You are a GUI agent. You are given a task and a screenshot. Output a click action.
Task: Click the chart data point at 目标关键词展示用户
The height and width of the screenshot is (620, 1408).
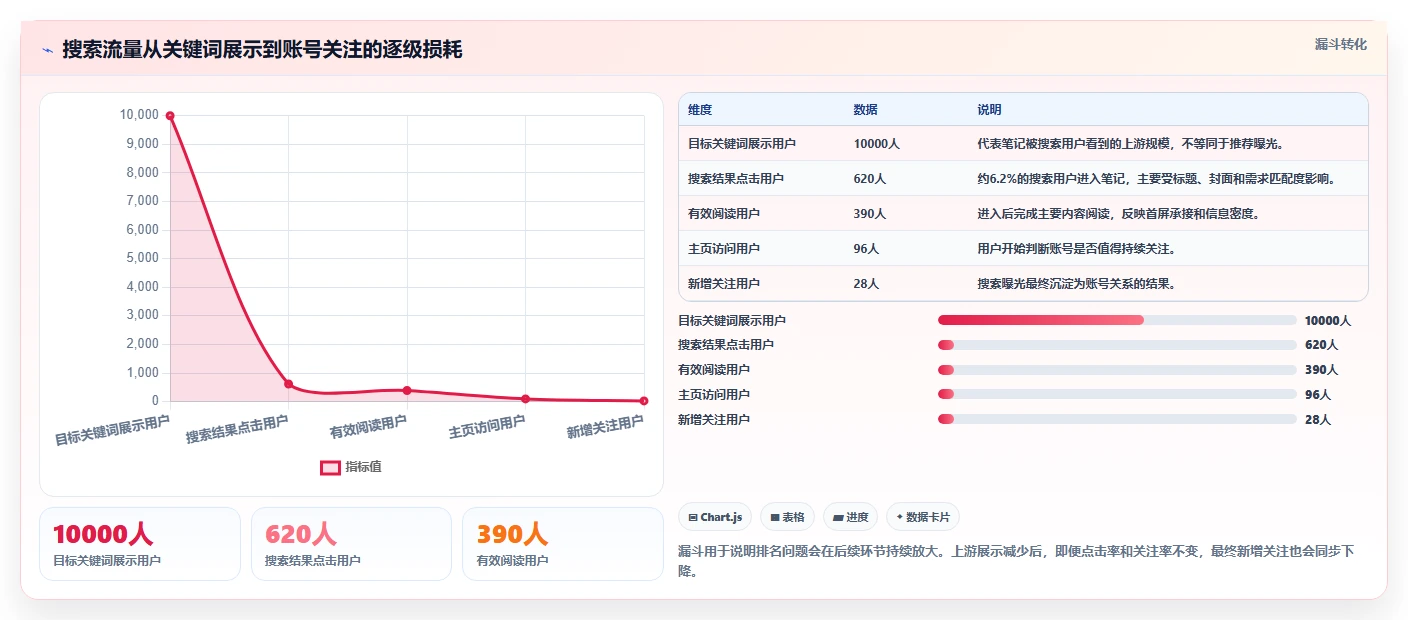170,116
